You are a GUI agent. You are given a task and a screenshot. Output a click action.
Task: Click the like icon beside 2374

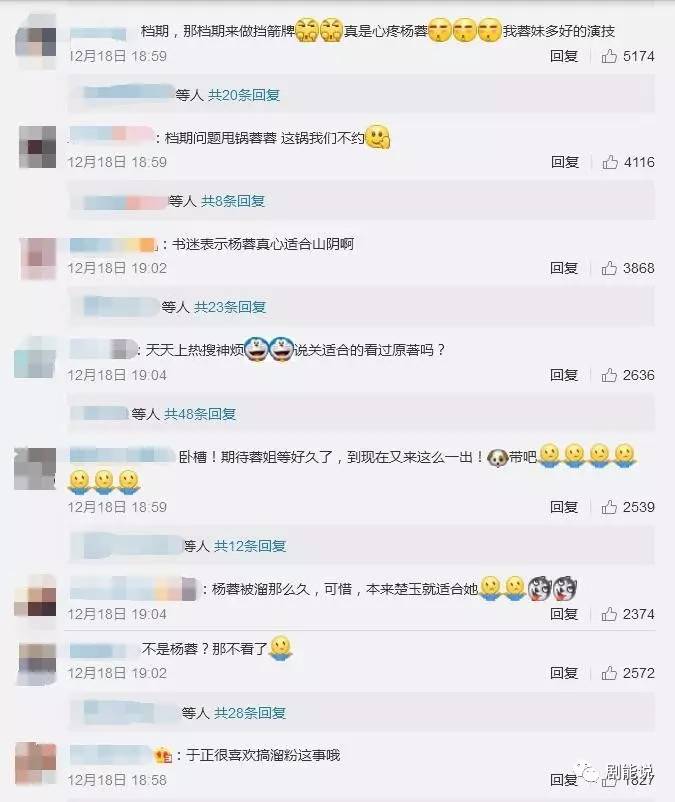point(609,614)
